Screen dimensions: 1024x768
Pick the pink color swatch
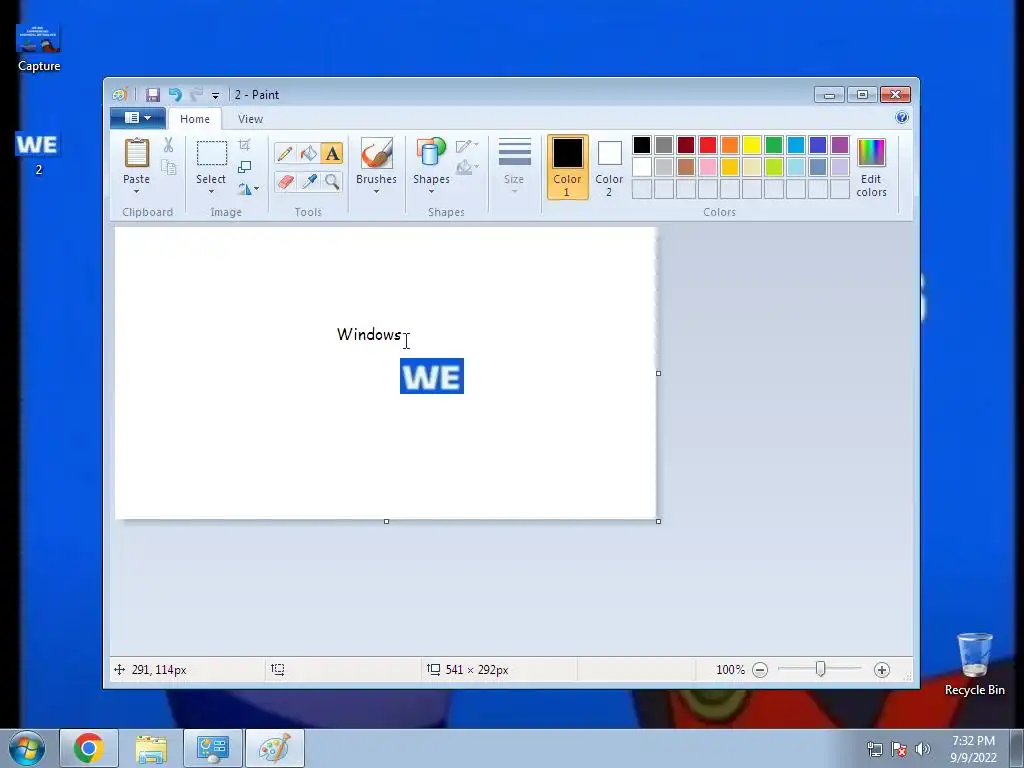708,167
